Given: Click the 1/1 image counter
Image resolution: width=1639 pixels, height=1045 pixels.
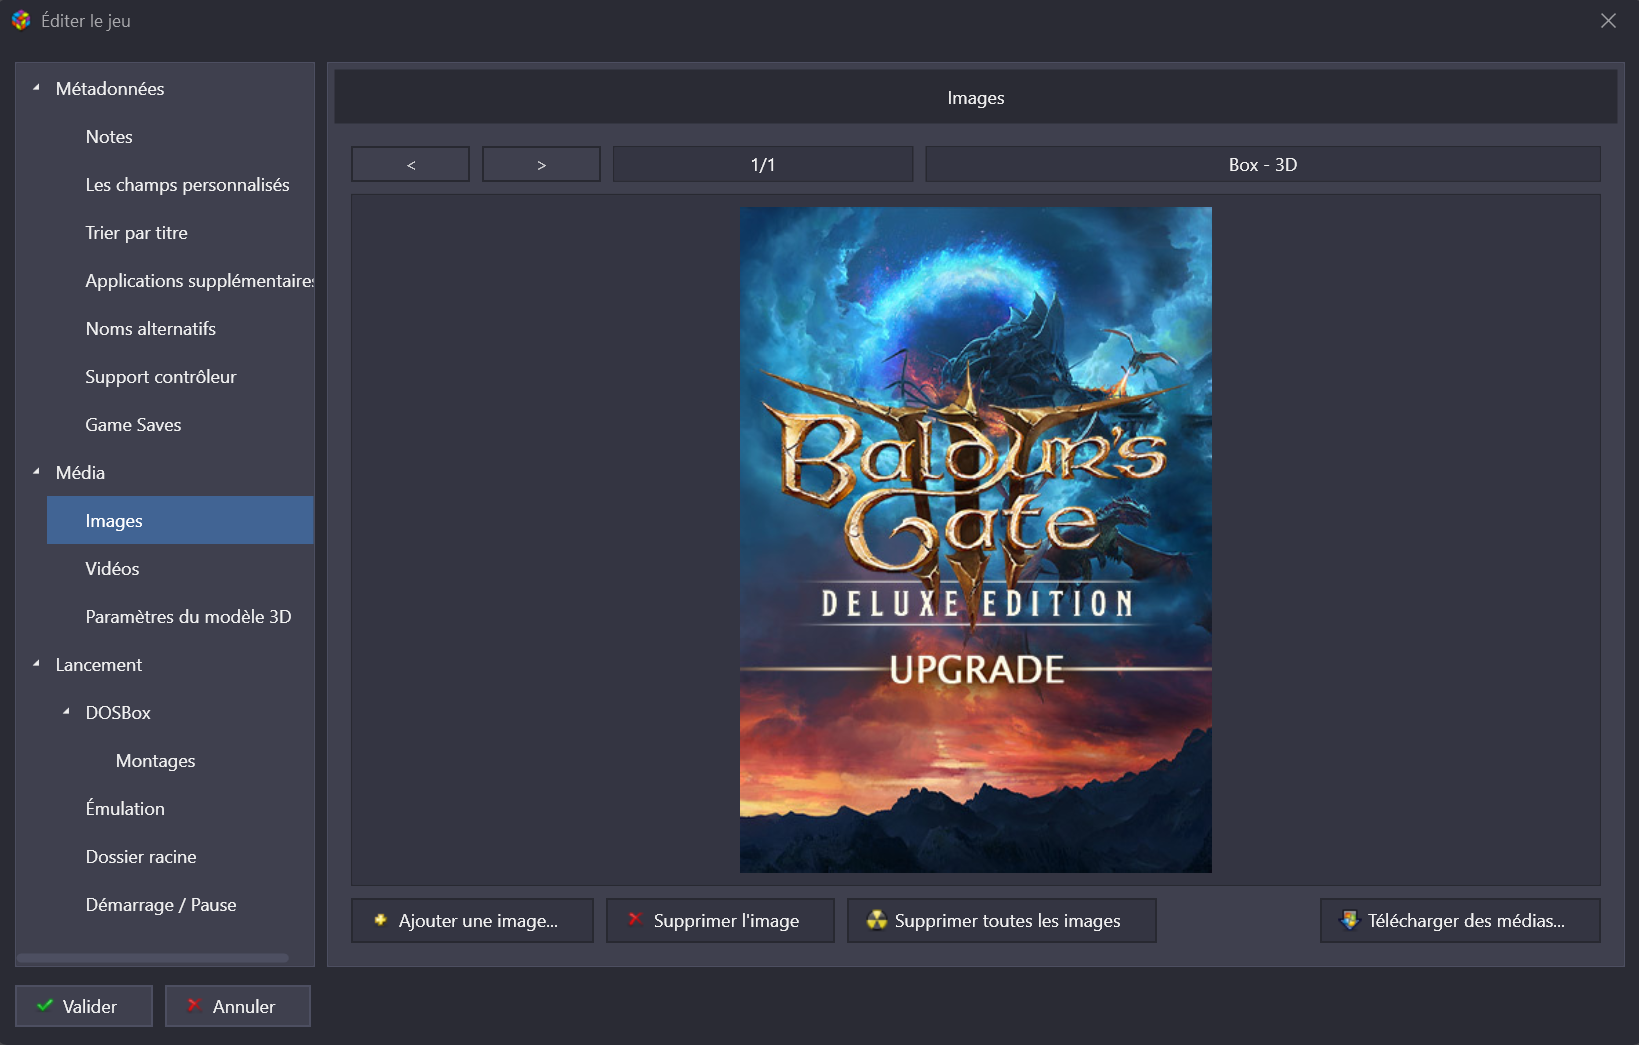Looking at the screenshot, I should coord(763,164).
